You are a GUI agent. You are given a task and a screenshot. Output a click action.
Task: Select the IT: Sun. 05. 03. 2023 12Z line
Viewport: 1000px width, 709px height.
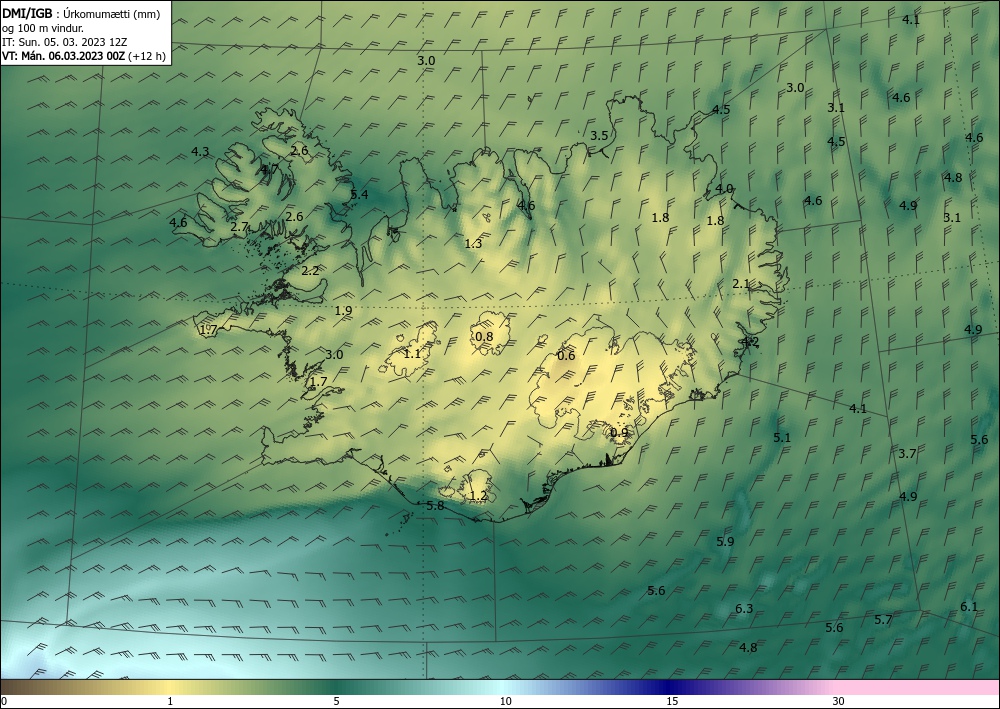(64, 42)
